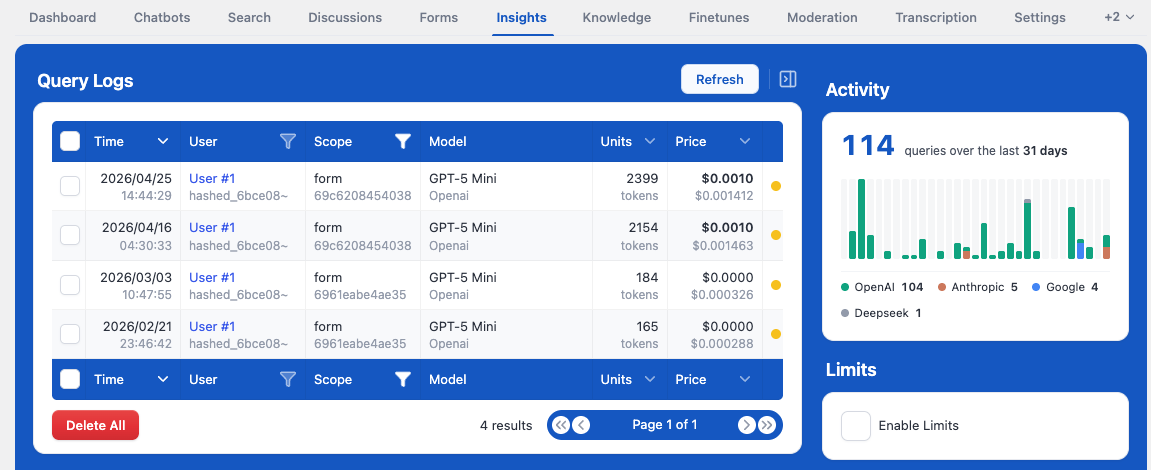Viewport: 1151px width, 470px height.
Task: Expand the +2 more tabs menu
Action: point(1120,17)
